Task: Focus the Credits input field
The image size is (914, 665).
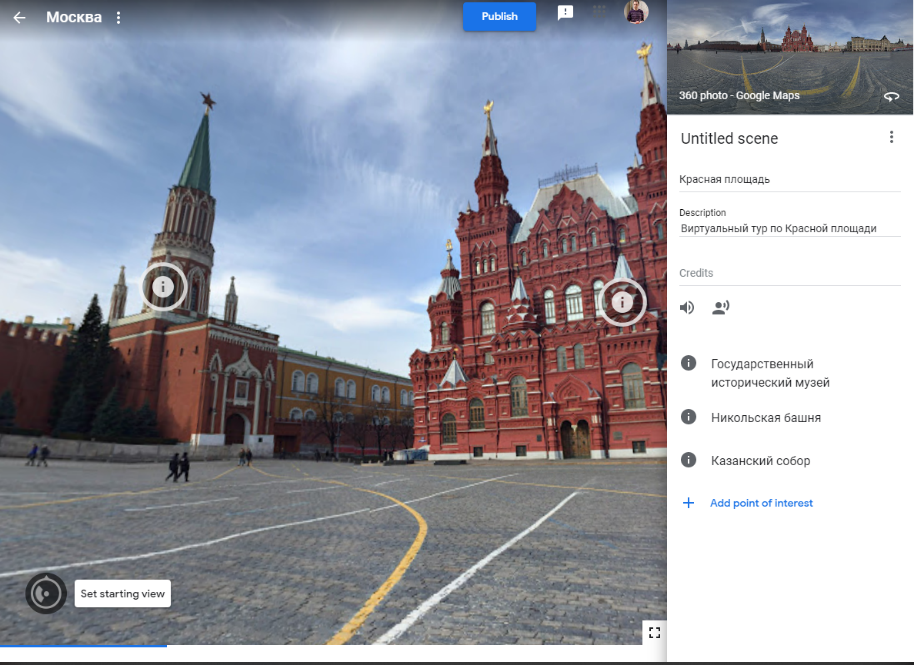Action: pyautogui.click(x=789, y=273)
